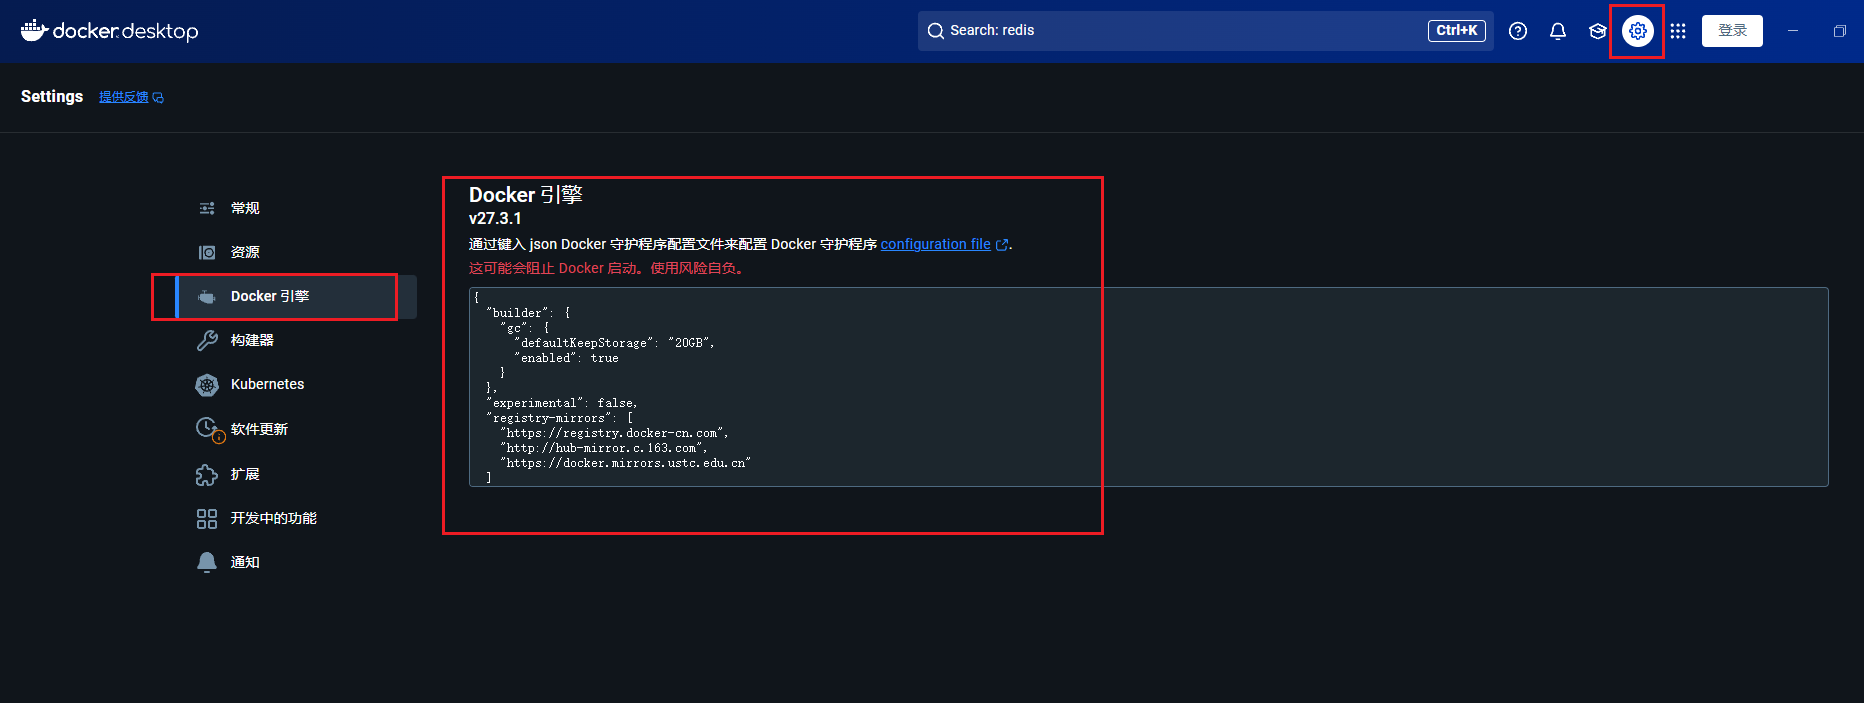Click the registry.docker-cn.com mirror URL
The height and width of the screenshot is (703, 1864).
pos(614,433)
